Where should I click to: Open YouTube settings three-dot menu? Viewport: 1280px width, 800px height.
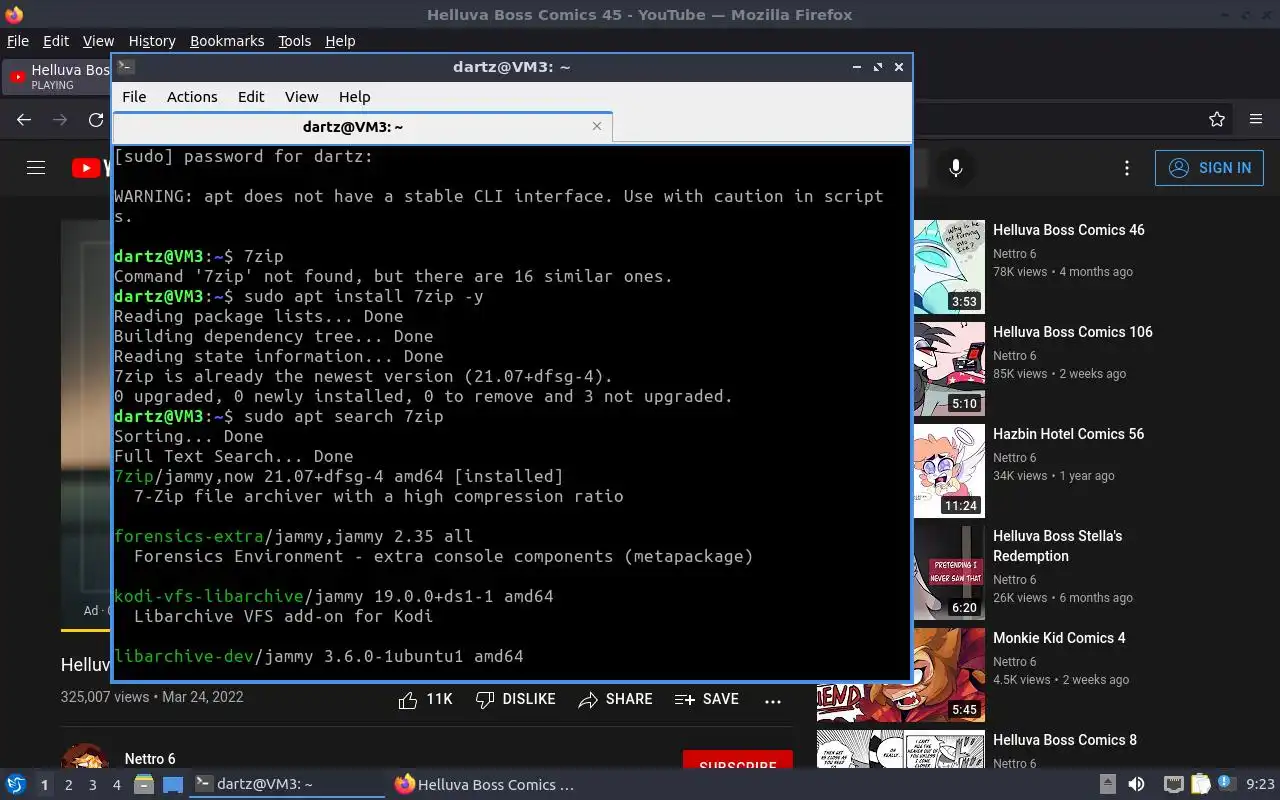[x=1127, y=168]
